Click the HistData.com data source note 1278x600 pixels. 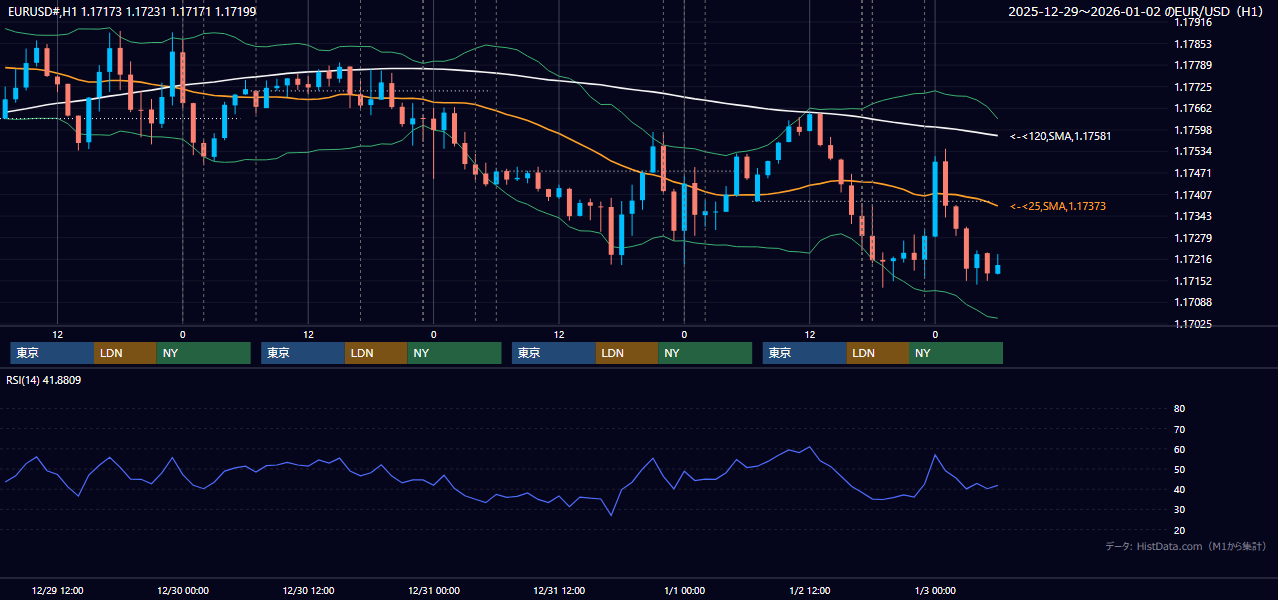[1186, 546]
